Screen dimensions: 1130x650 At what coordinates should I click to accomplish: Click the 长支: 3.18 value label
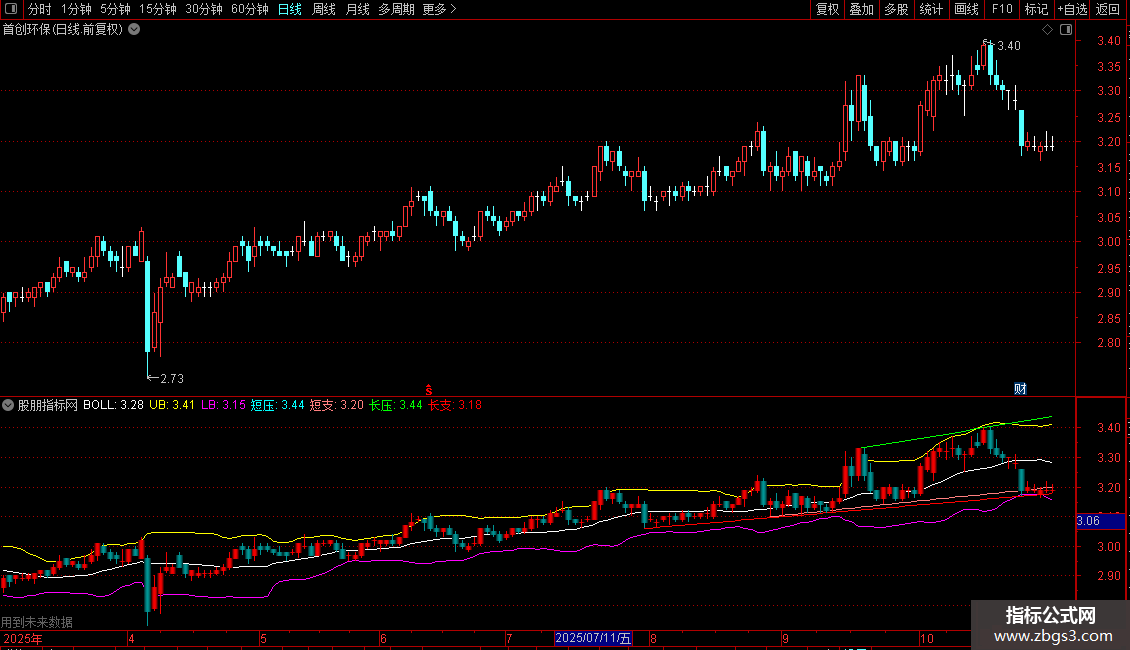[x=455, y=405]
